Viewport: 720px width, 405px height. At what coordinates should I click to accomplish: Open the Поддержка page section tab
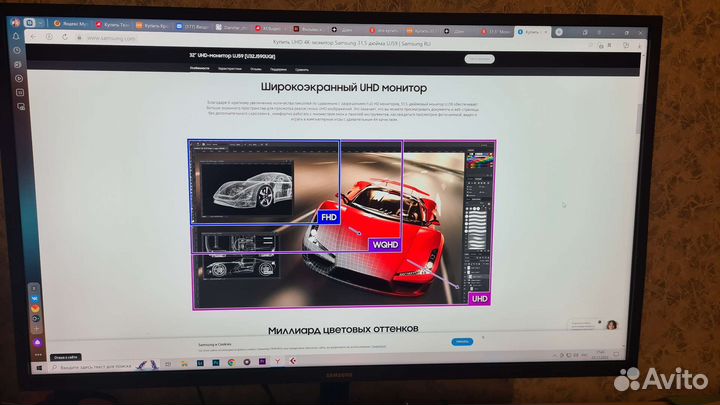click(278, 69)
